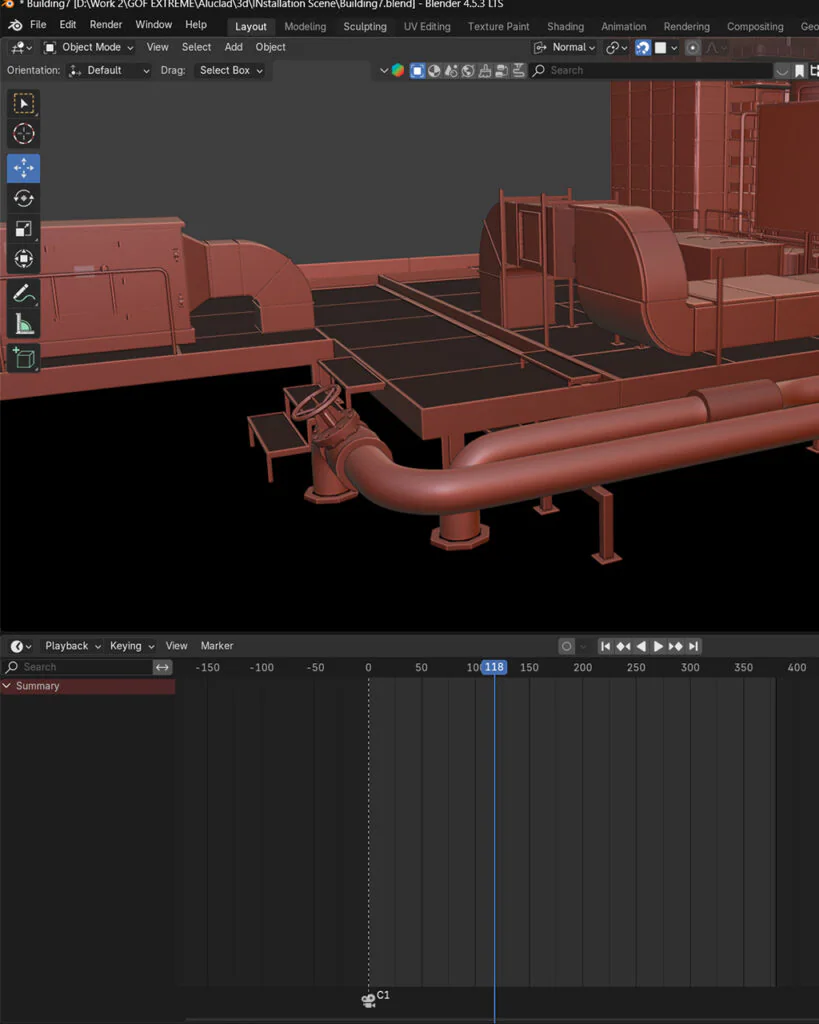Viewport: 819px width, 1024px height.
Task: Toggle auto keying record button
Action: pos(566,647)
